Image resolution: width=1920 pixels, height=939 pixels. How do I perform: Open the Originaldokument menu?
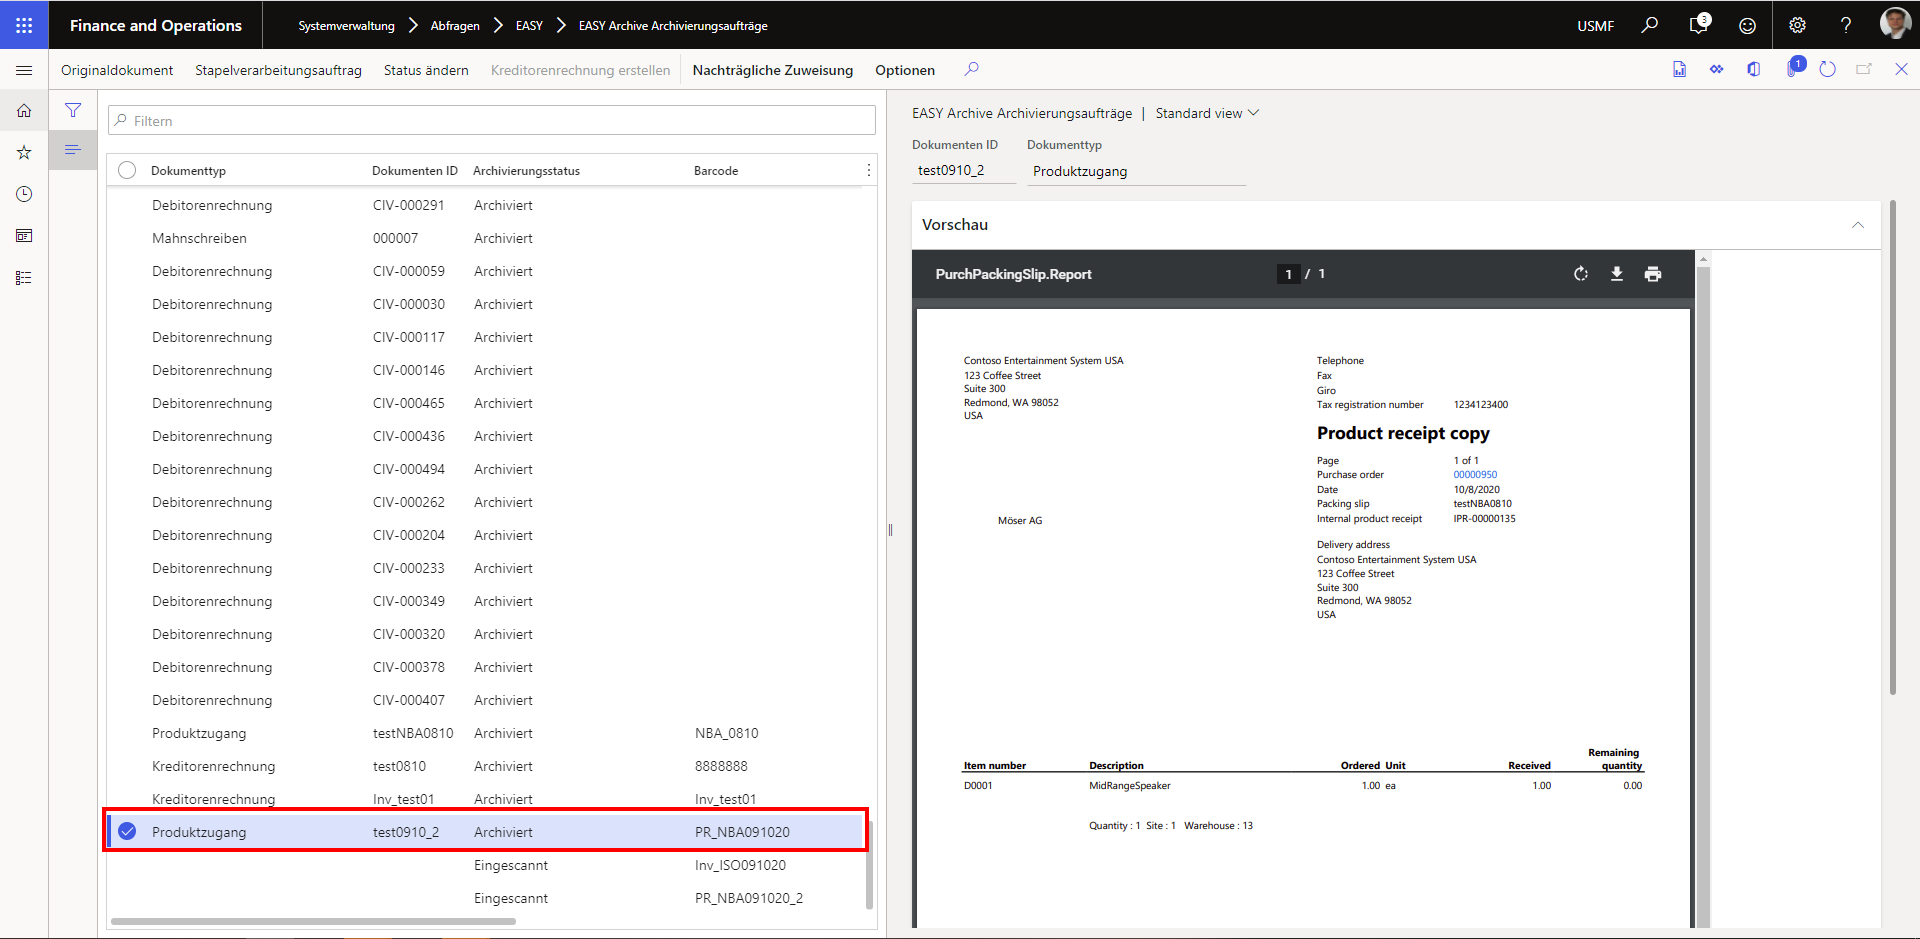(x=117, y=70)
